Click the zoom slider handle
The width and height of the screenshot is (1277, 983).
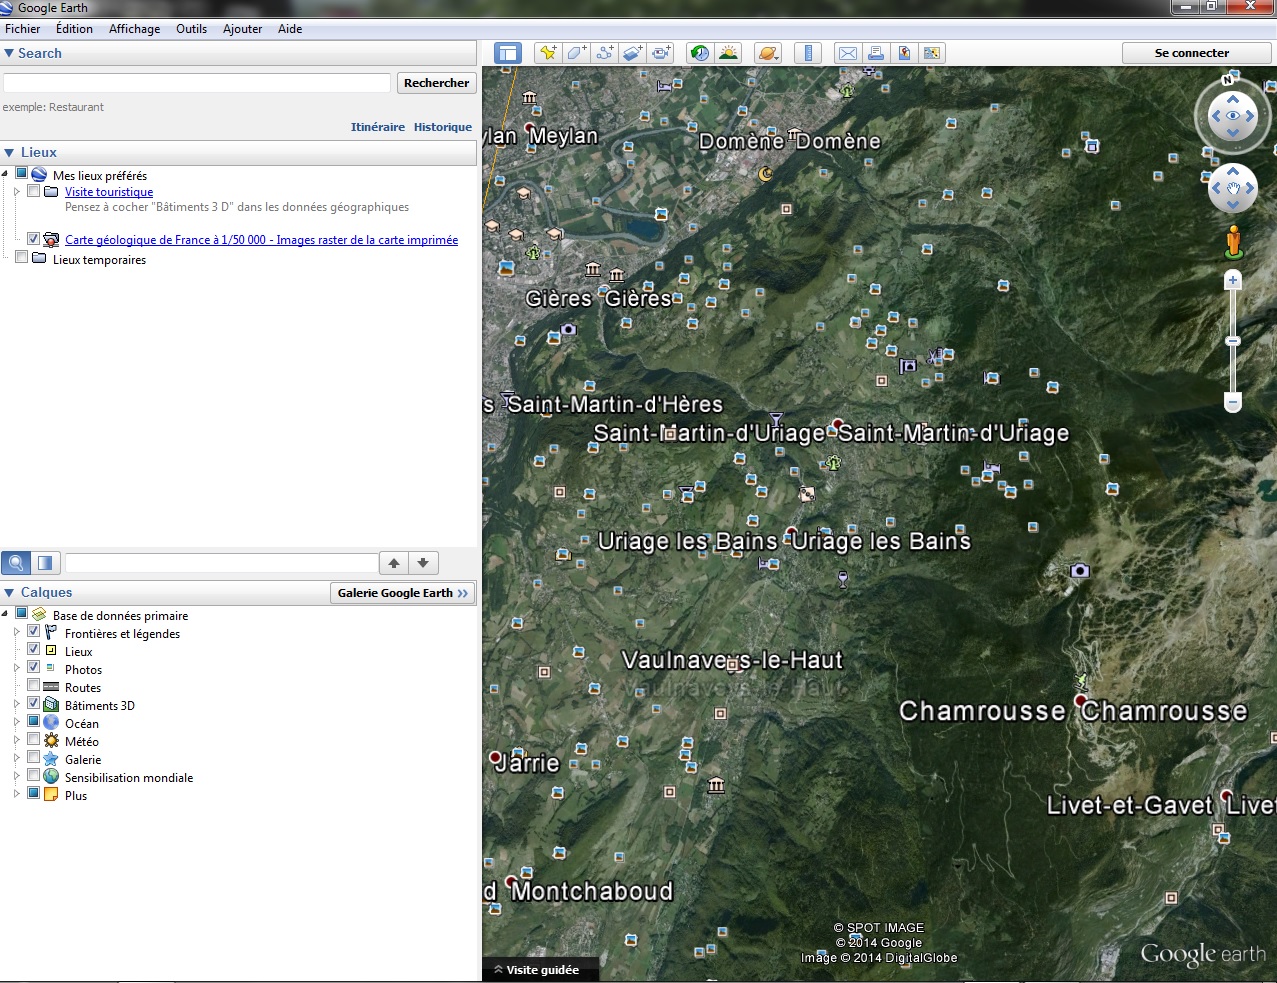[1233, 342]
